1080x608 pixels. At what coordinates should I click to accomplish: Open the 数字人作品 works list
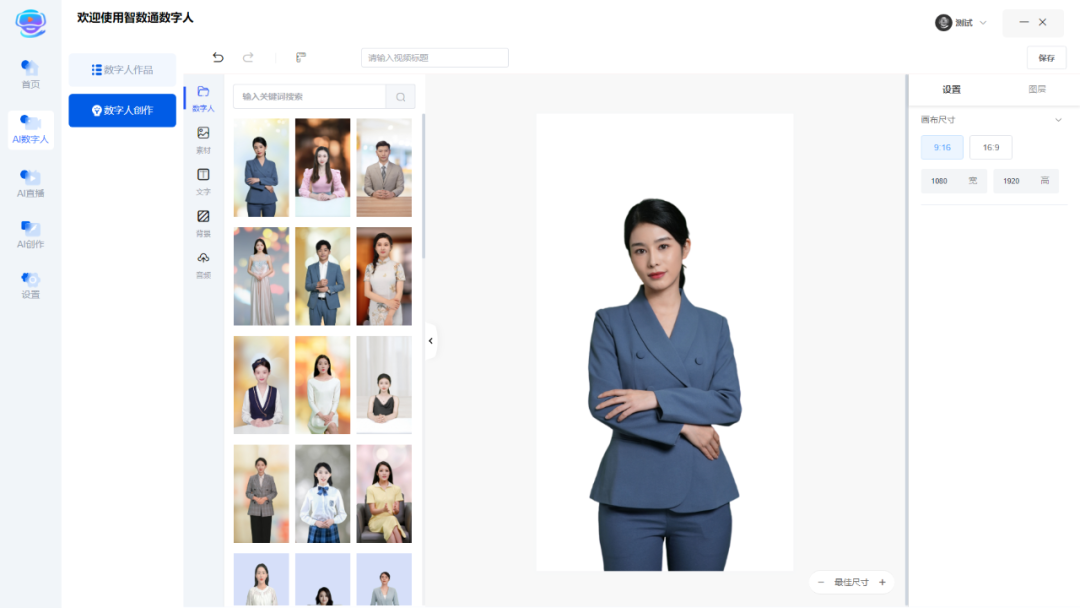[122, 70]
